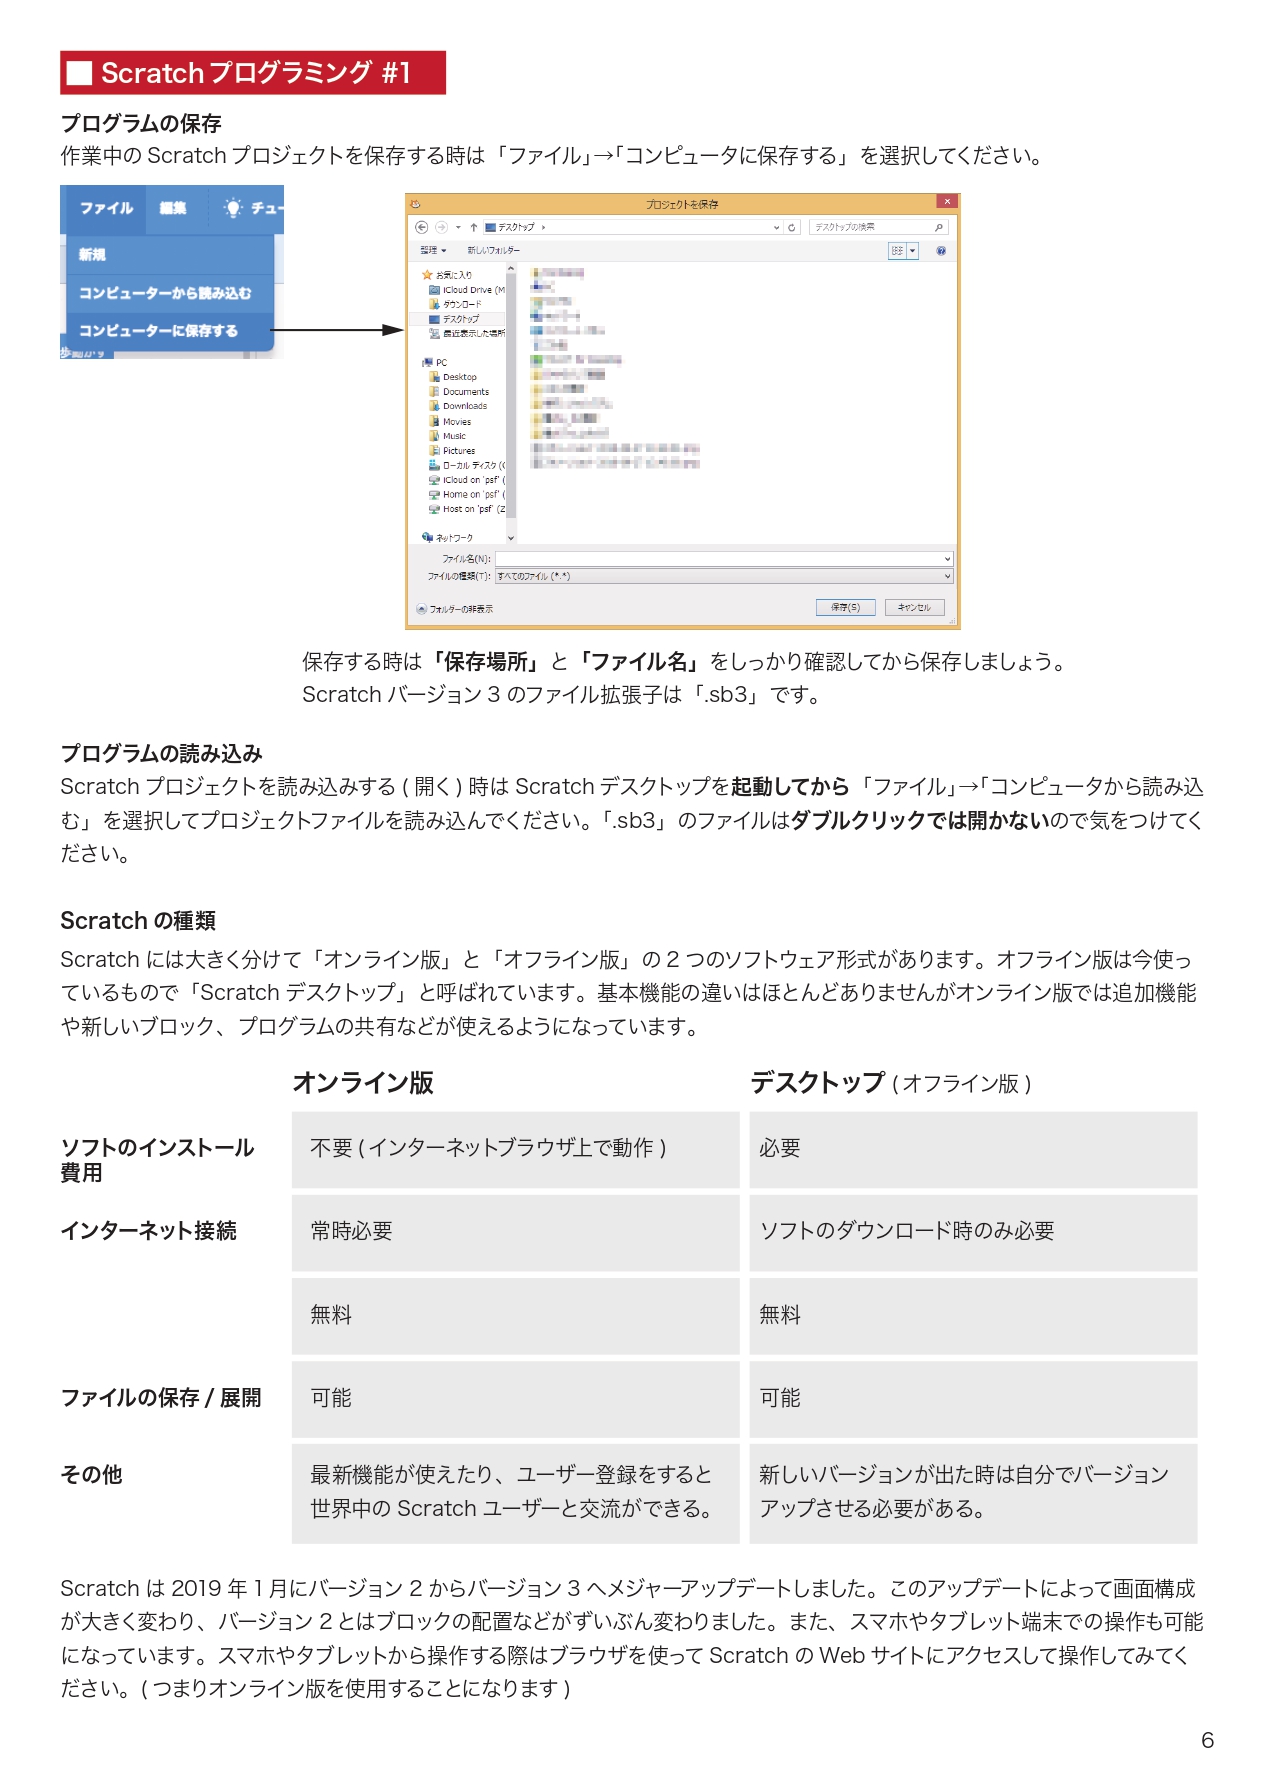Select ローカル ディスク in the folder tree
1276x1790 pixels.
pos(467,465)
